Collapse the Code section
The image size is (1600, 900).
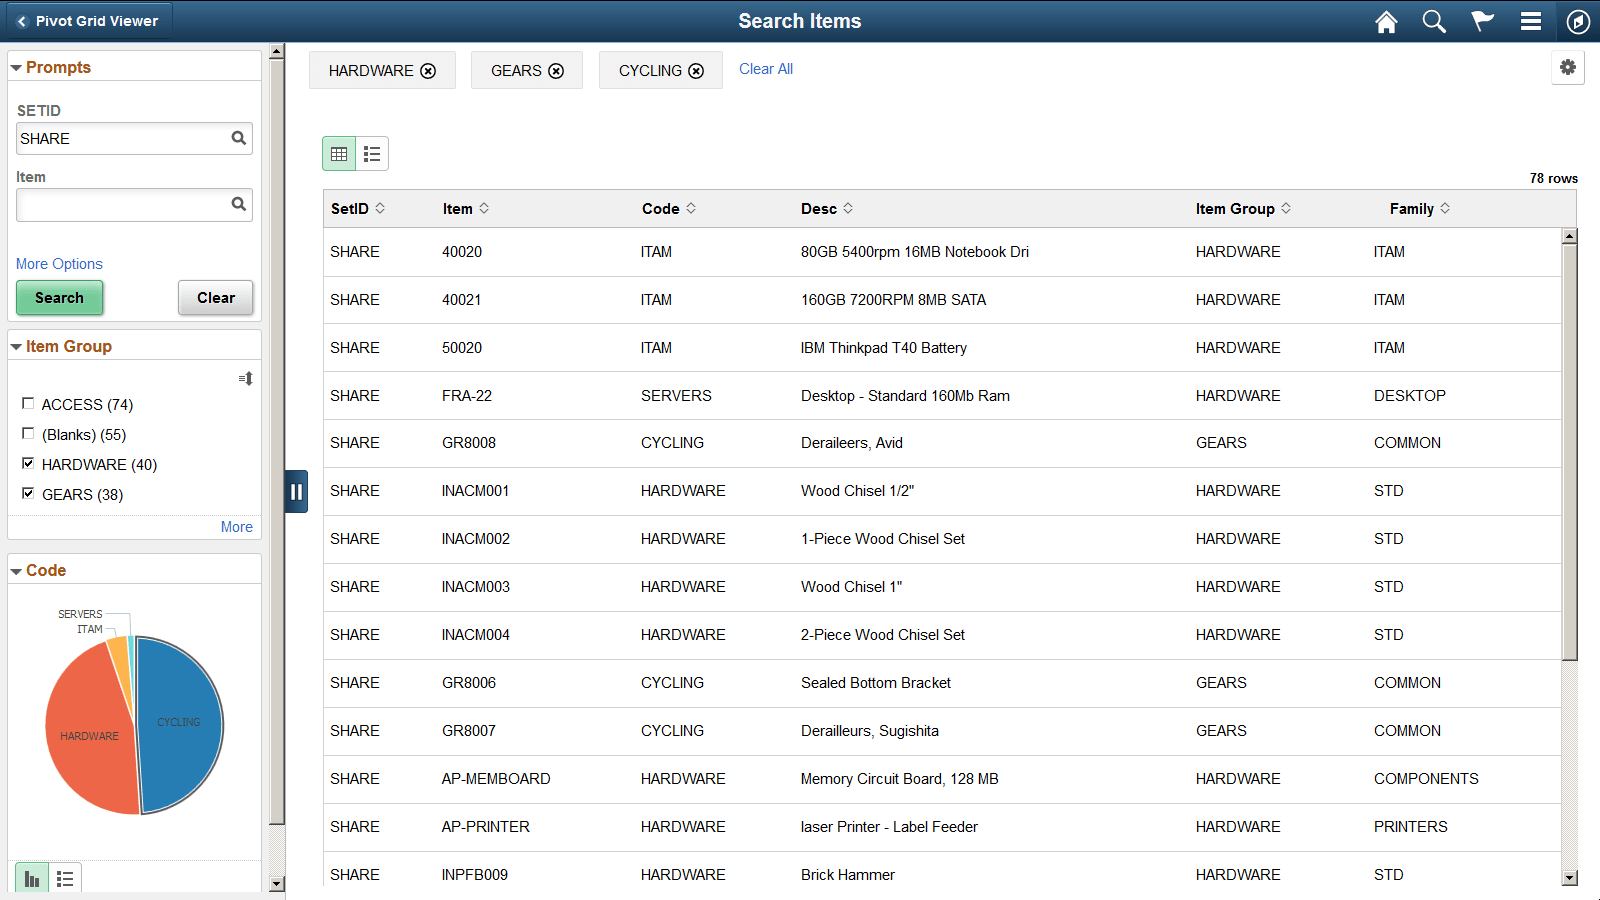[x=15, y=570]
